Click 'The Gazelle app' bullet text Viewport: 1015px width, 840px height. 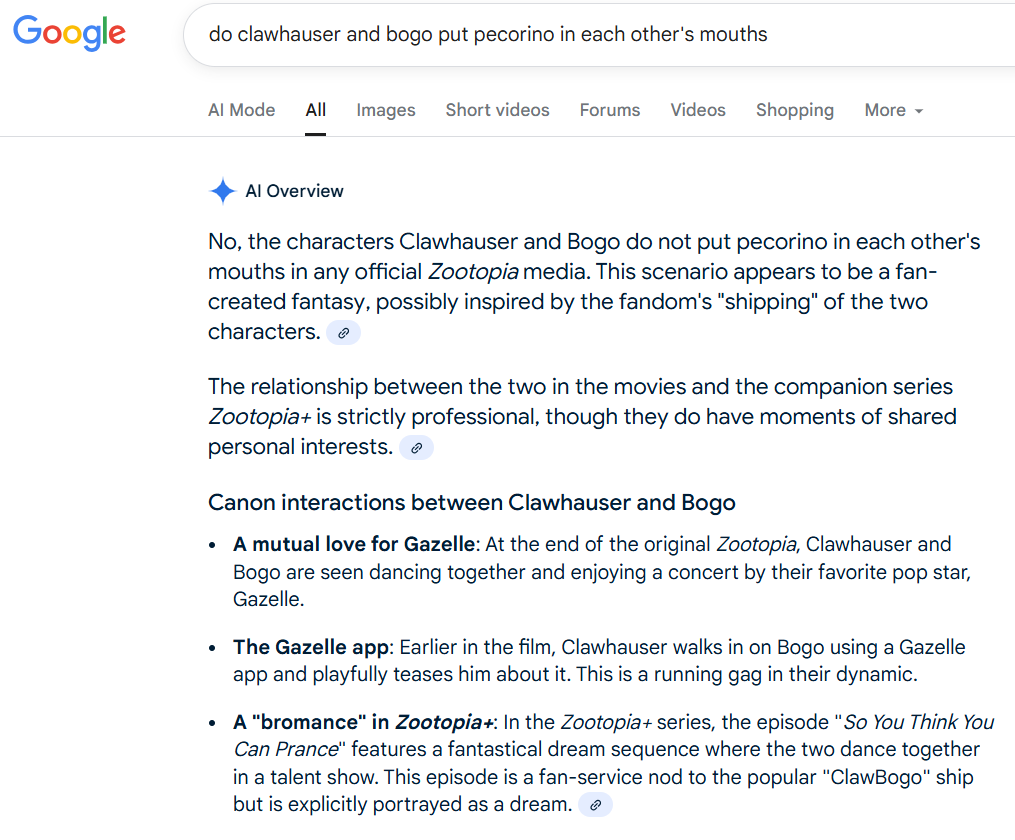pos(311,647)
